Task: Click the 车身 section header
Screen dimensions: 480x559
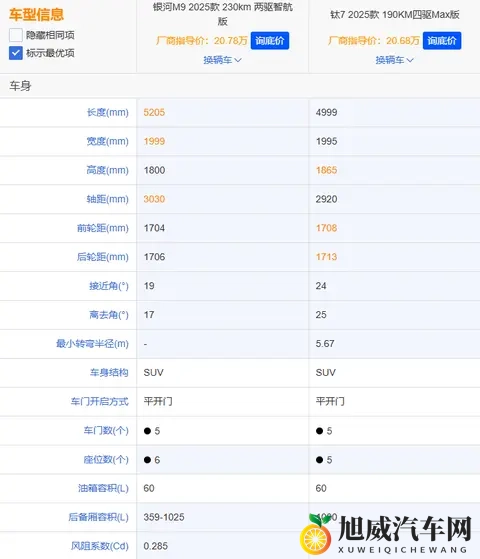Action: (20, 86)
